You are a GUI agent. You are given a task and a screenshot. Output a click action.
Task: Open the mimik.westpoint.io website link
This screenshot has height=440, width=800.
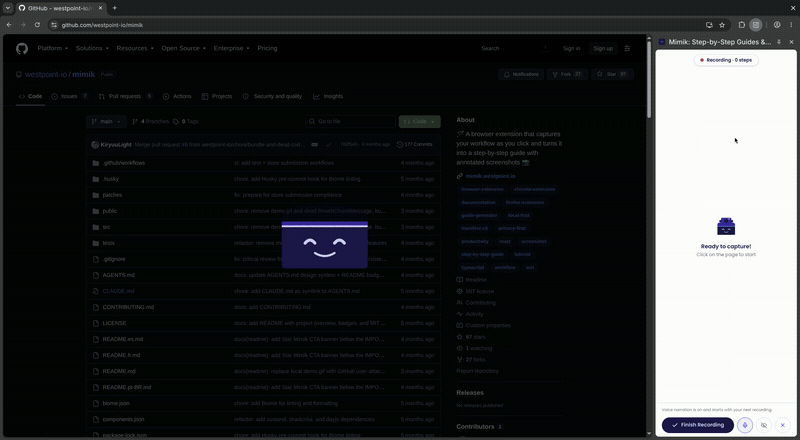(490, 176)
